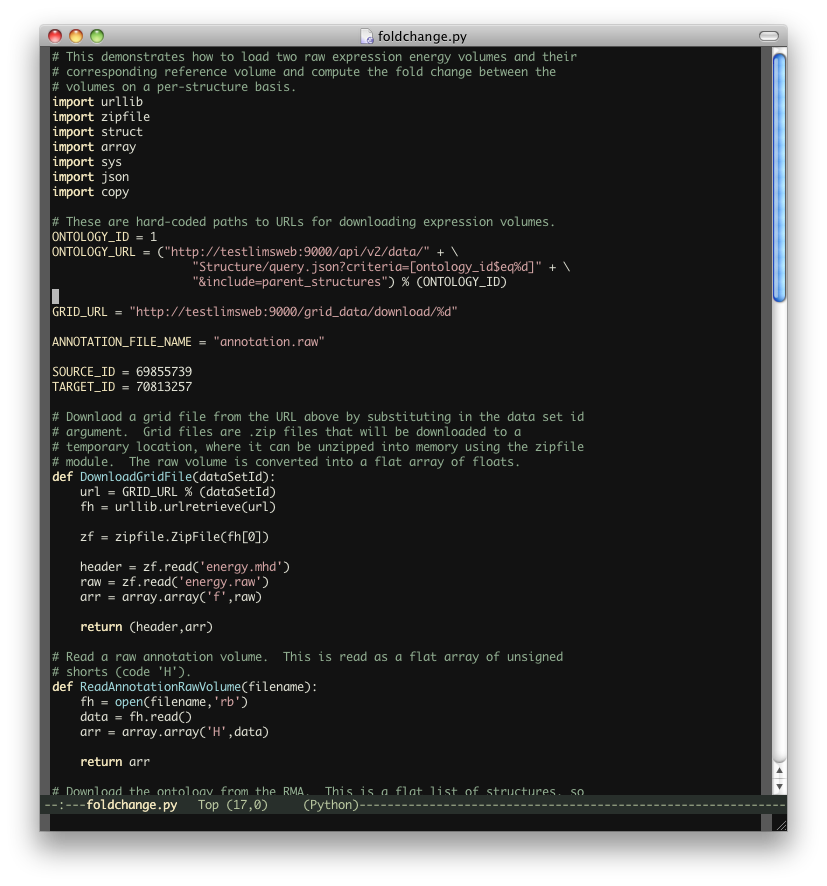Click the "arr = array.array('H',data)" line

(x=175, y=732)
